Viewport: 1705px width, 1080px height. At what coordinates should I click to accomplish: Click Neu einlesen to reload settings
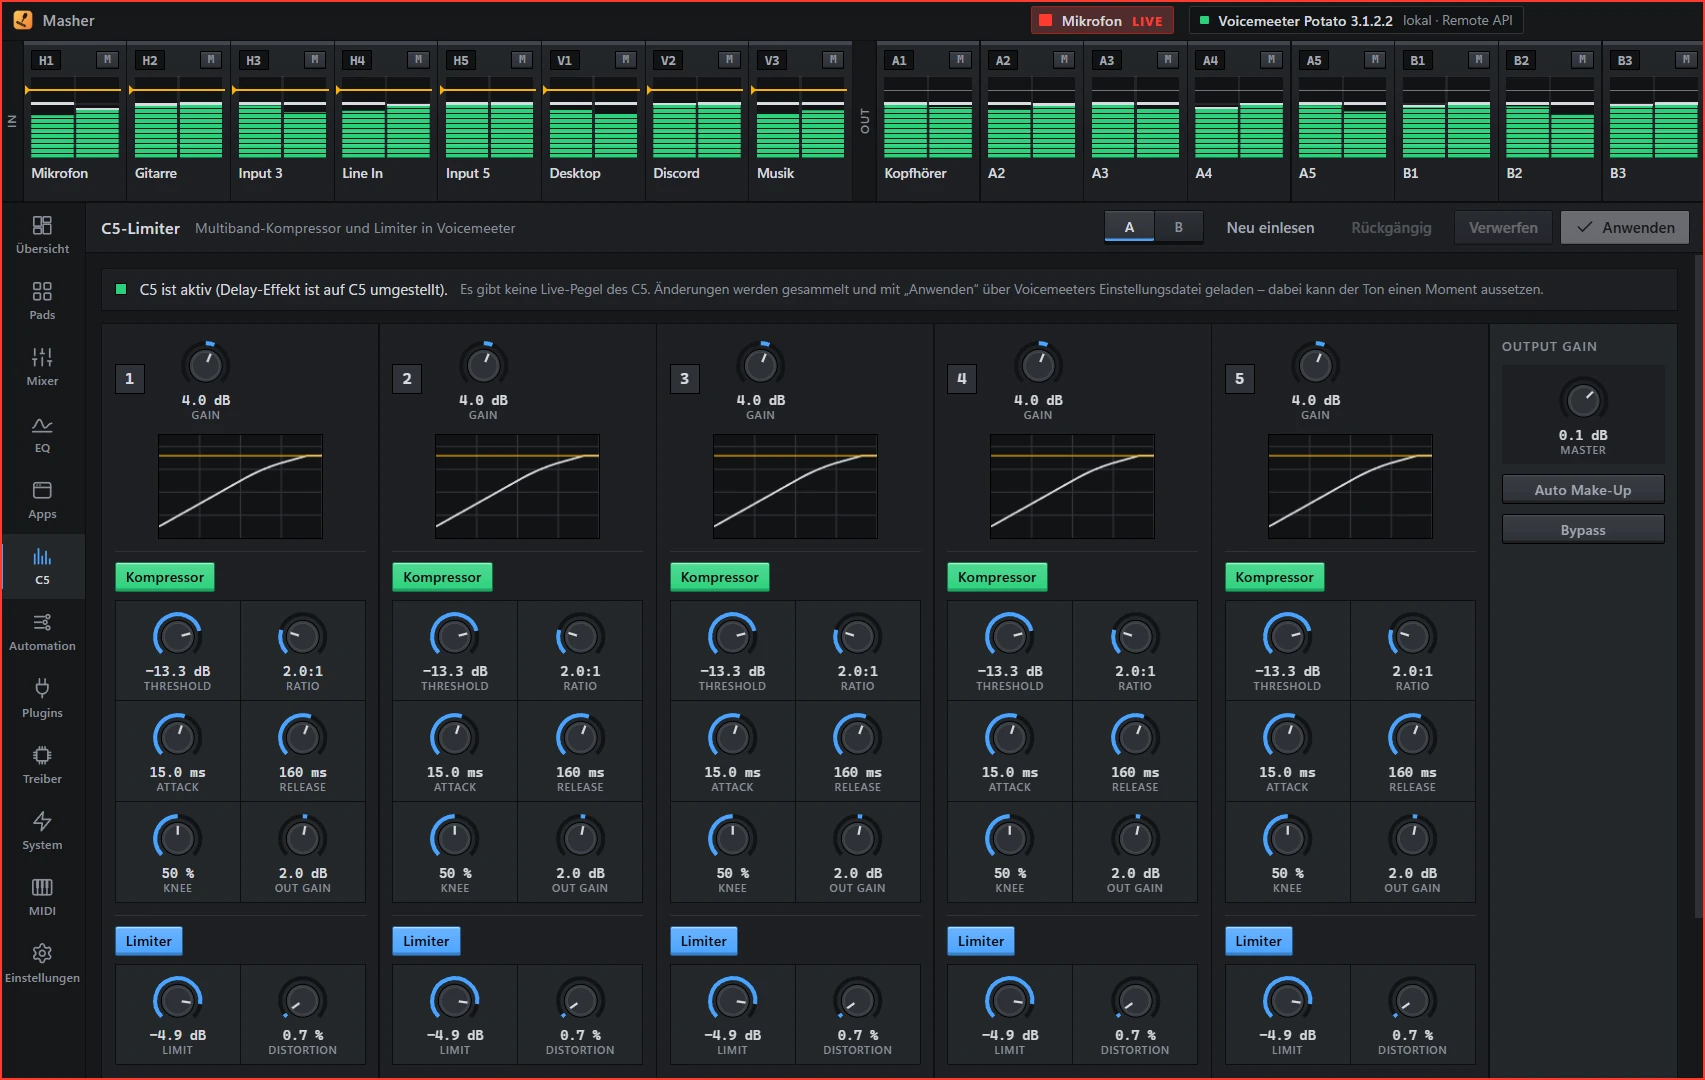pos(1270,227)
